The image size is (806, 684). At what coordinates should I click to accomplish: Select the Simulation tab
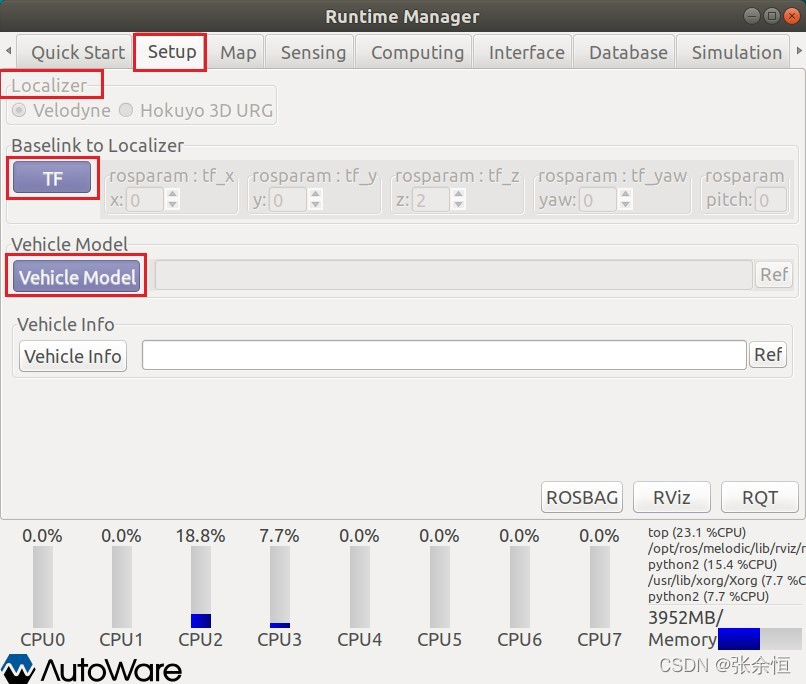(x=736, y=52)
